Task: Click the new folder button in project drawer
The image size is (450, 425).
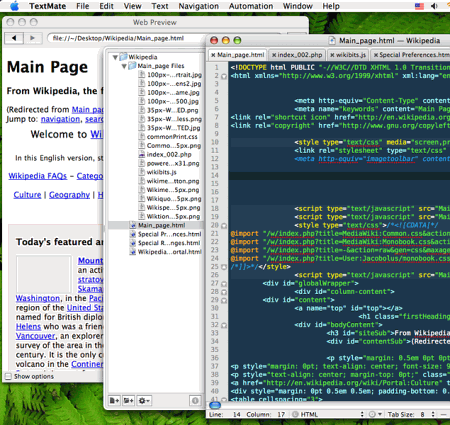Action: tap(129, 400)
